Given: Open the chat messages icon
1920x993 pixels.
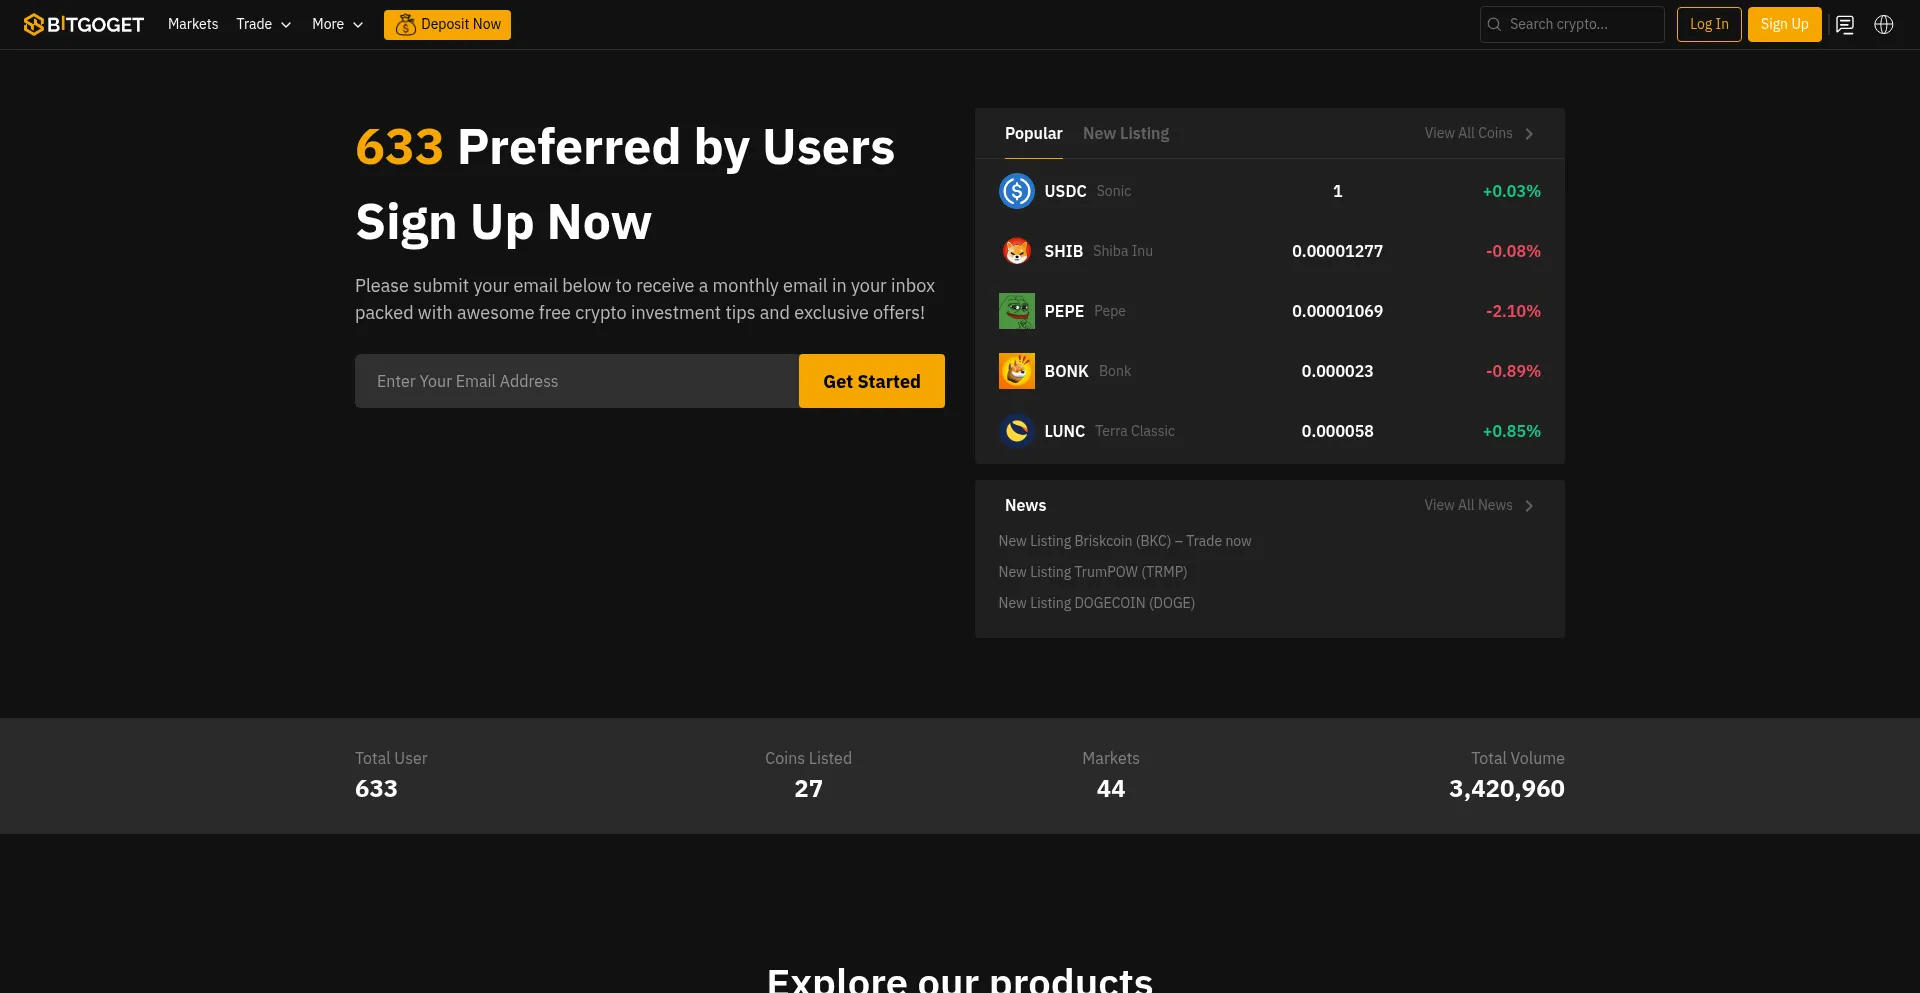Looking at the screenshot, I should (1845, 25).
